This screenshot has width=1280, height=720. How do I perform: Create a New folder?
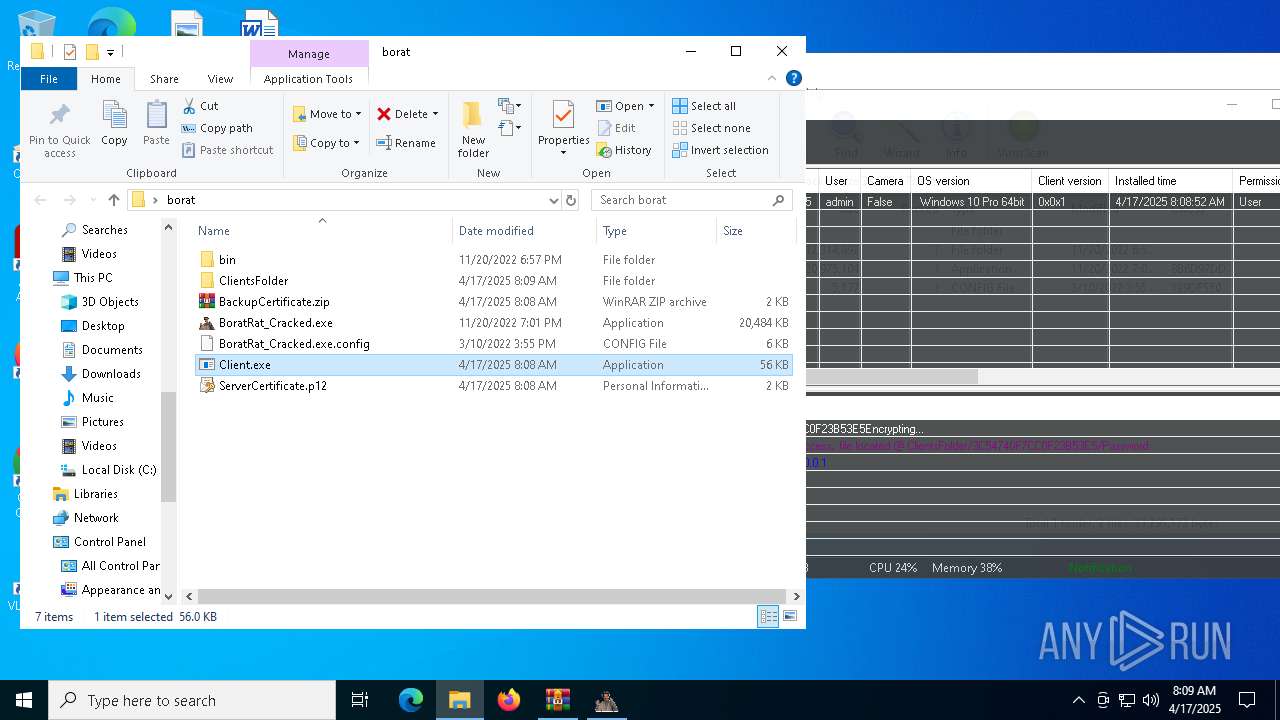[473, 129]
